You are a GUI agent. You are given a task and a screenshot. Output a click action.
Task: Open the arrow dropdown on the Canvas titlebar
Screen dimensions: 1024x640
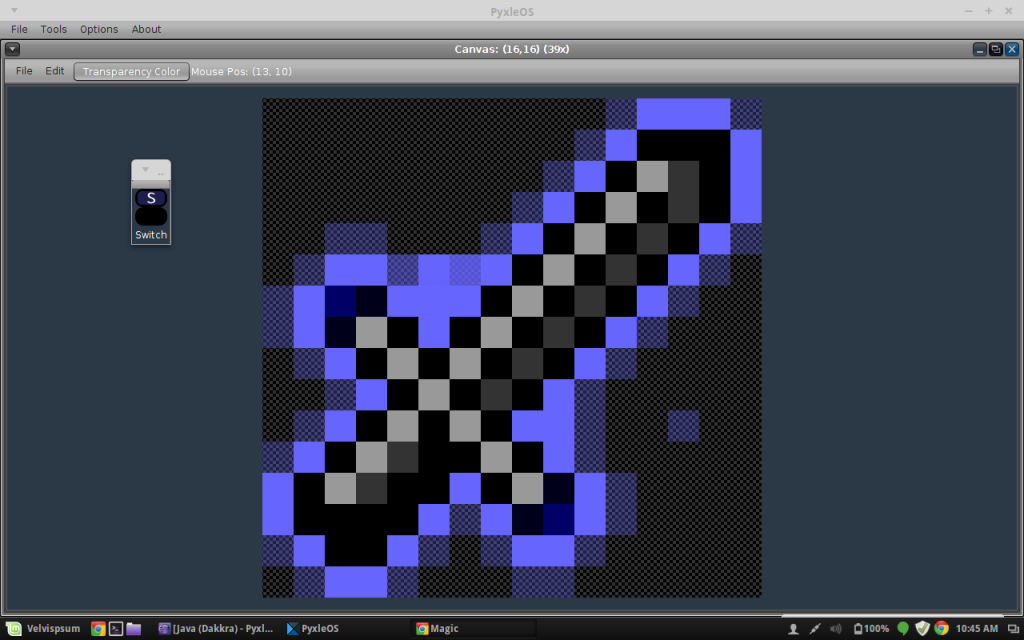(x=12, y=48)
